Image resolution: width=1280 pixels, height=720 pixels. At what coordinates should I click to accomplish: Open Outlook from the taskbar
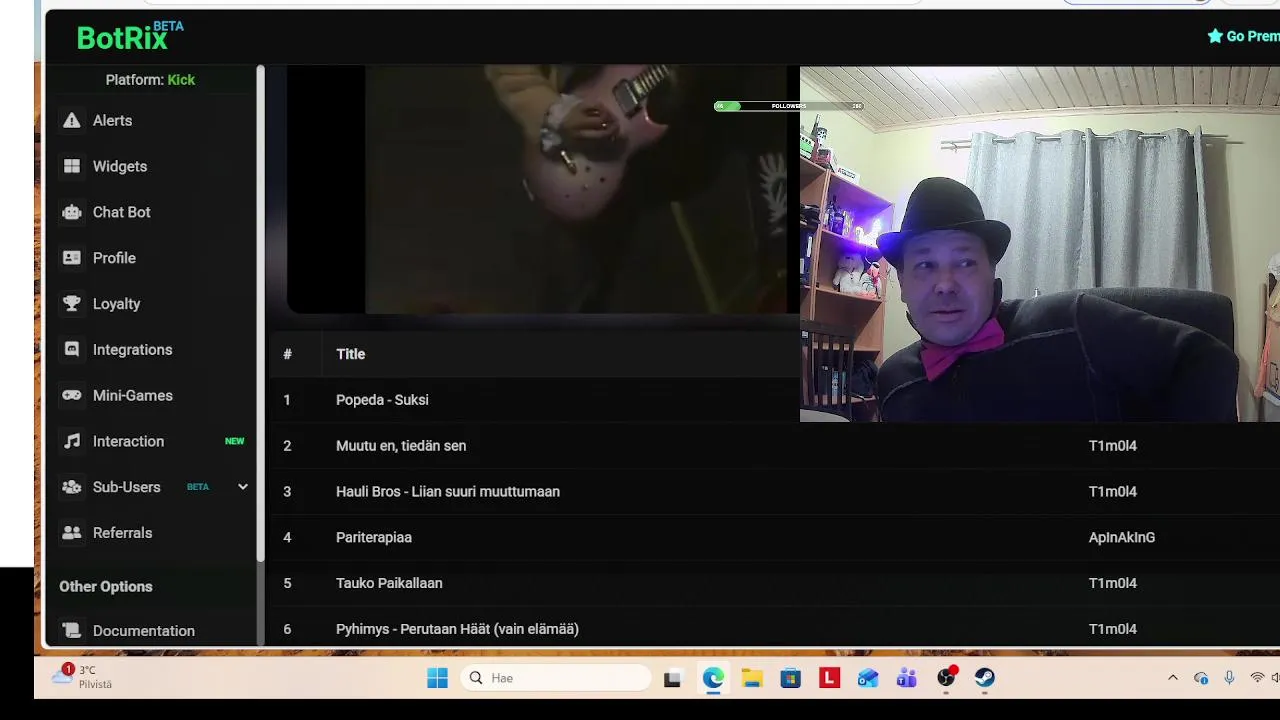868,678
